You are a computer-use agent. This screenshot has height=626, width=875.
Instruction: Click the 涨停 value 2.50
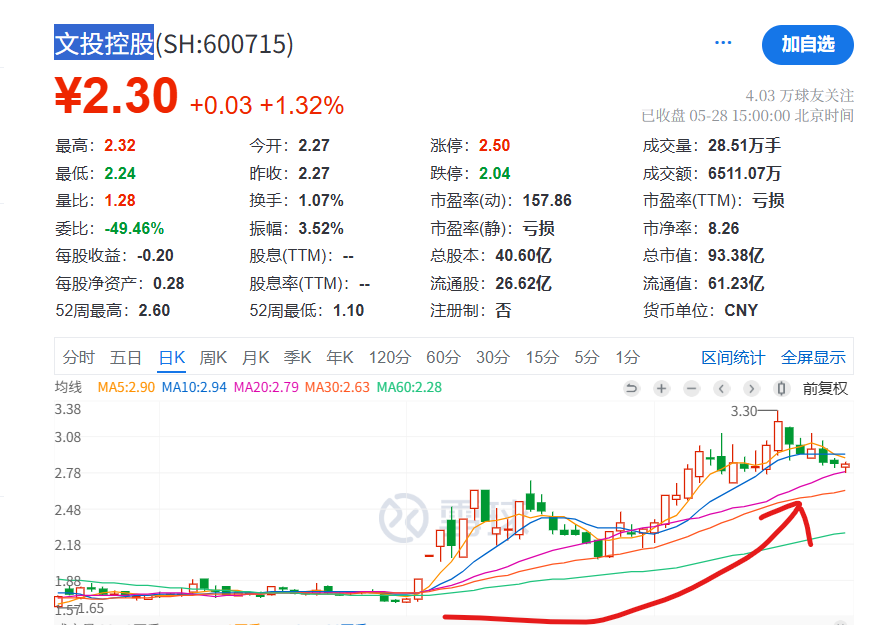coord(494,146)
